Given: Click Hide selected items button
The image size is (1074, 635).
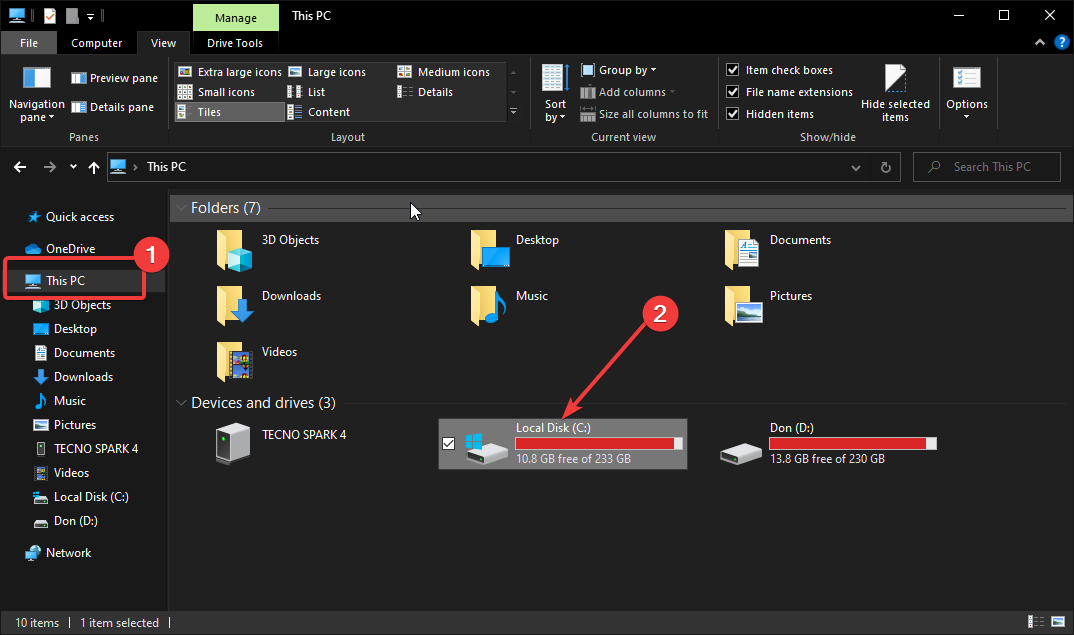Looking at the screenshot, I should tap(895, 94).
